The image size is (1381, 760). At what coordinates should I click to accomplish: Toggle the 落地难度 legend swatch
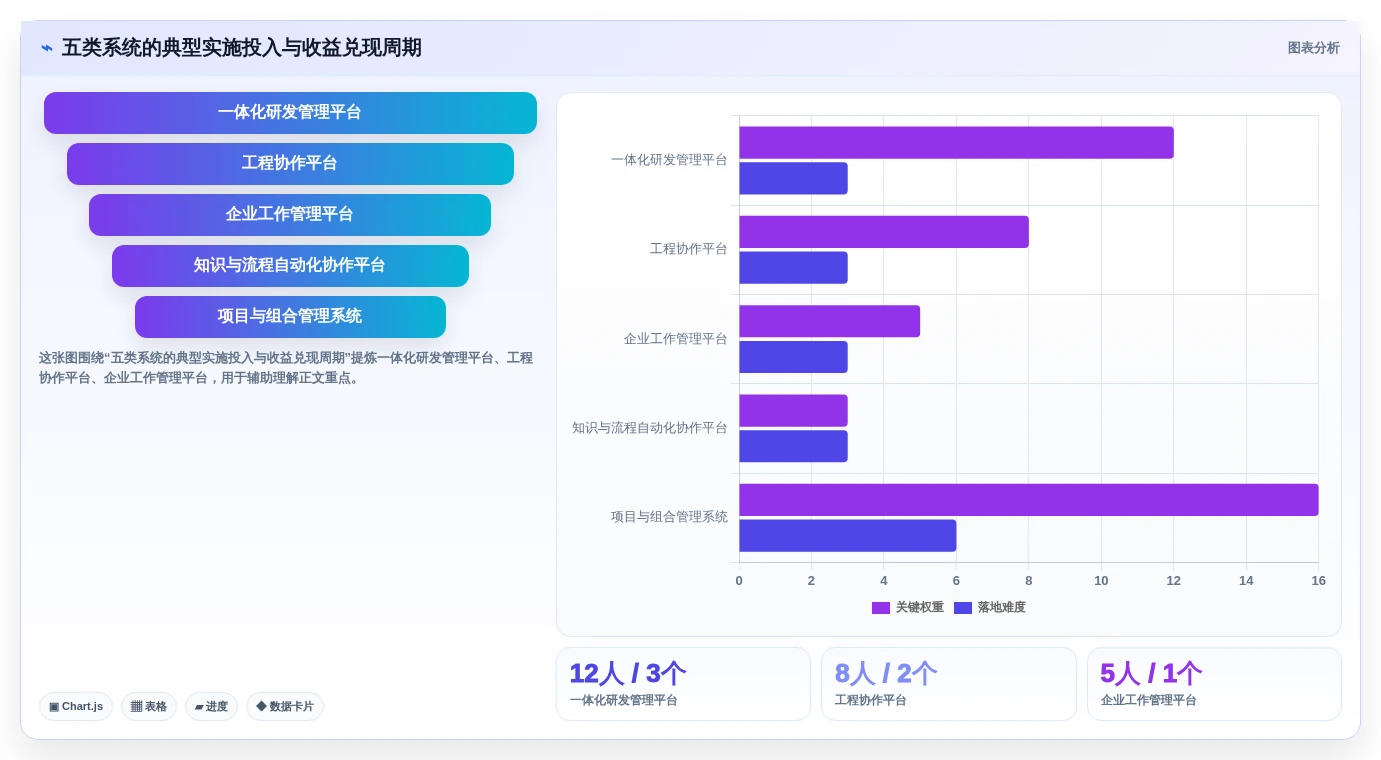[963, 608]
